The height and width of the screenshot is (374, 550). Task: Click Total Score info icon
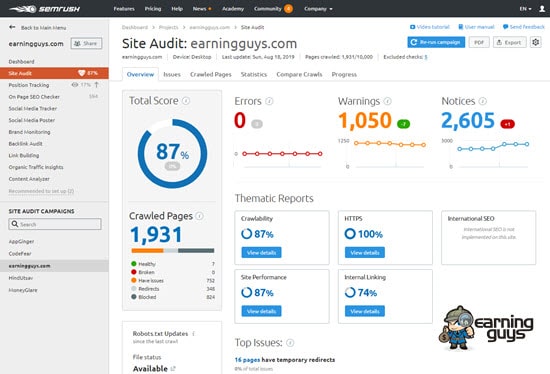tap(186, 101)
